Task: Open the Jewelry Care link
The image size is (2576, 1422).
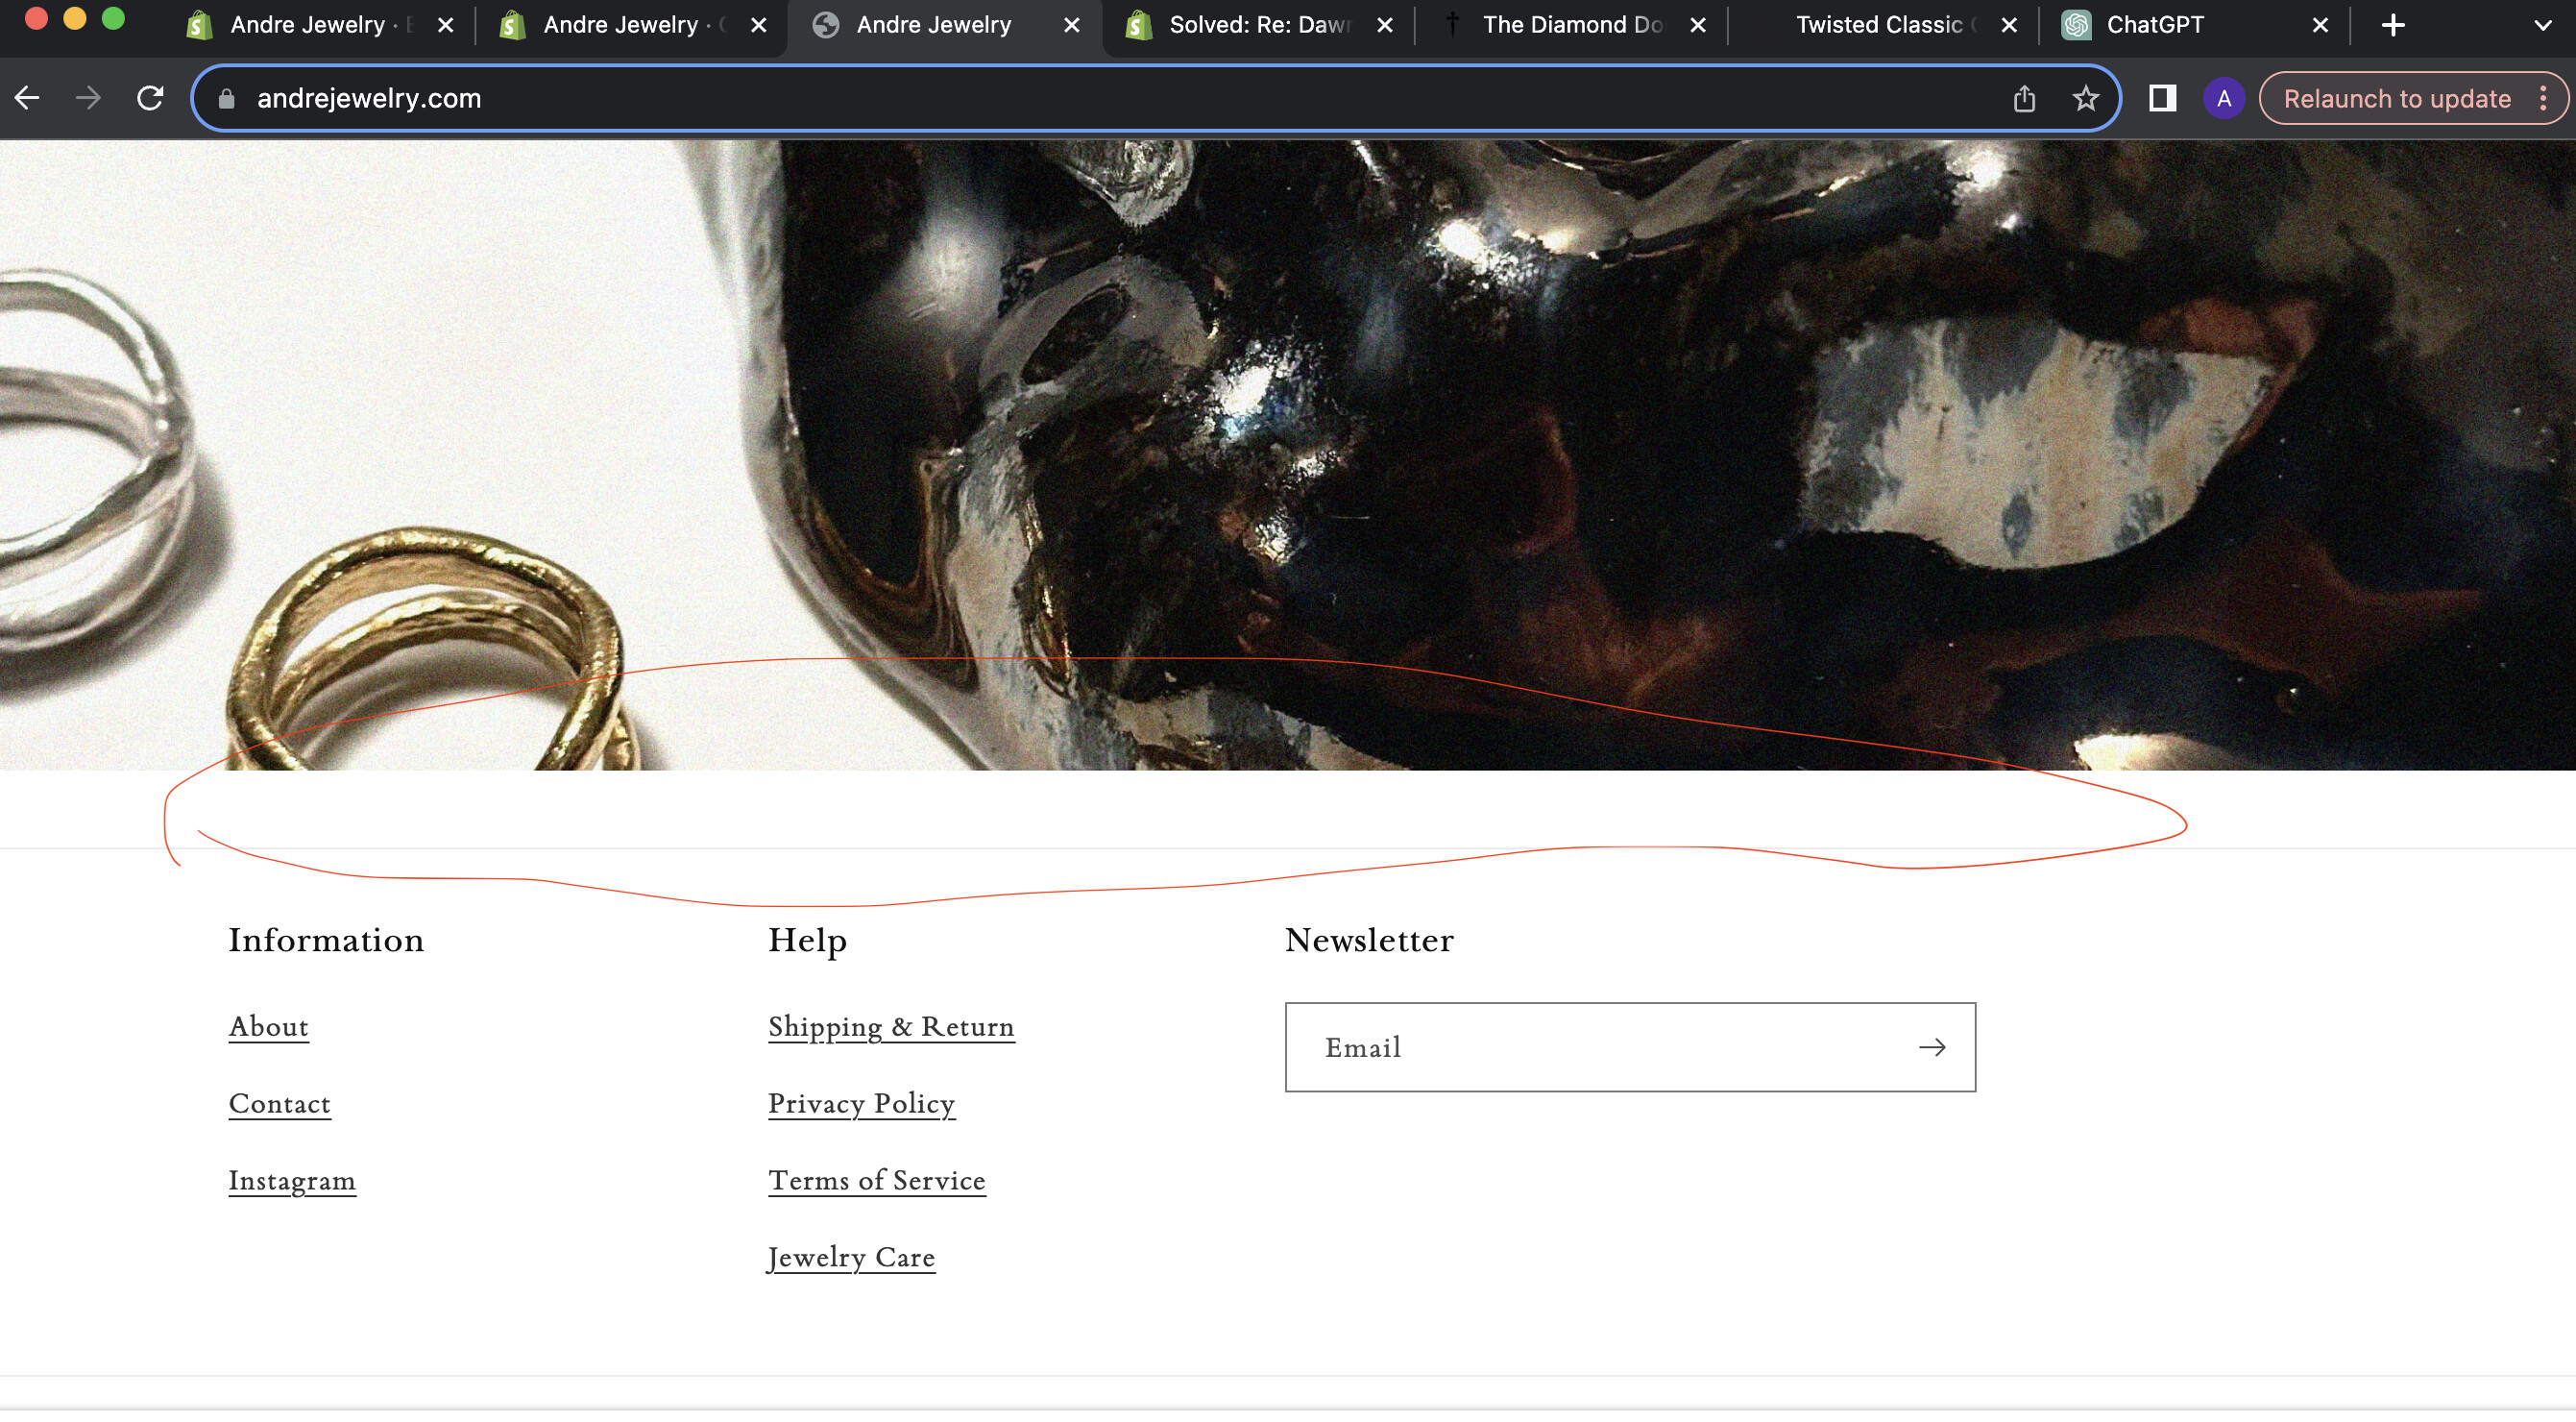Action: (851, 1258)
